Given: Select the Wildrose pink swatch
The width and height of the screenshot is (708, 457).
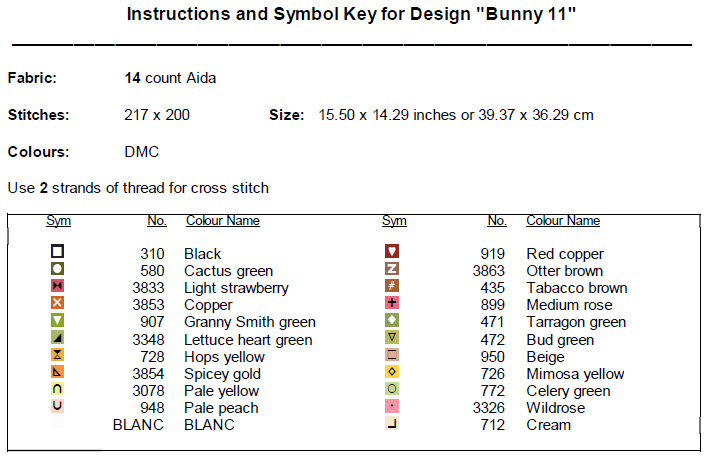Looking at the screenshot, I should click(392, 407).
